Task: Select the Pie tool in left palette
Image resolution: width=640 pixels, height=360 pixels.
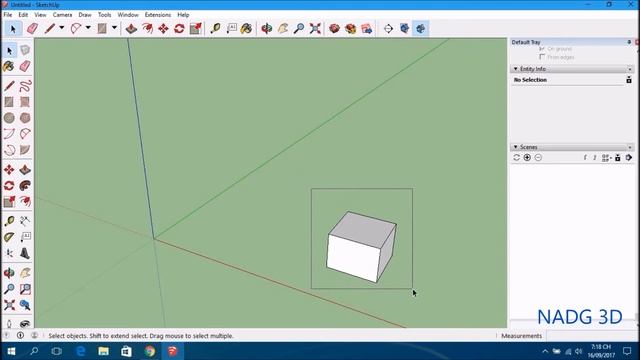Action: (25, 150)
